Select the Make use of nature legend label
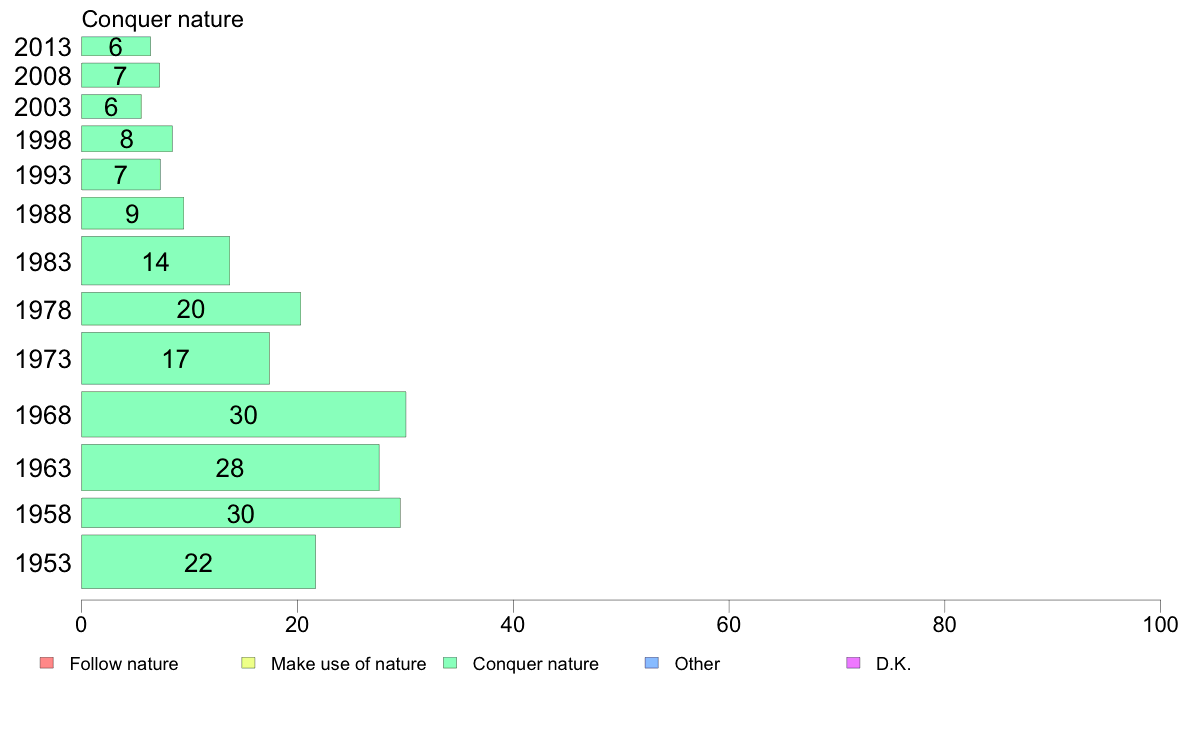The height and width of the screenshot is (736, 1188). click(x=349, y=664)
